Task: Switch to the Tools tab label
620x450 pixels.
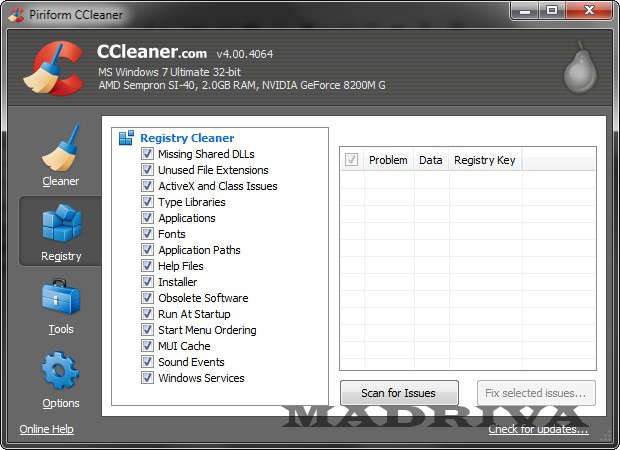Action: [x=61, y=329]
